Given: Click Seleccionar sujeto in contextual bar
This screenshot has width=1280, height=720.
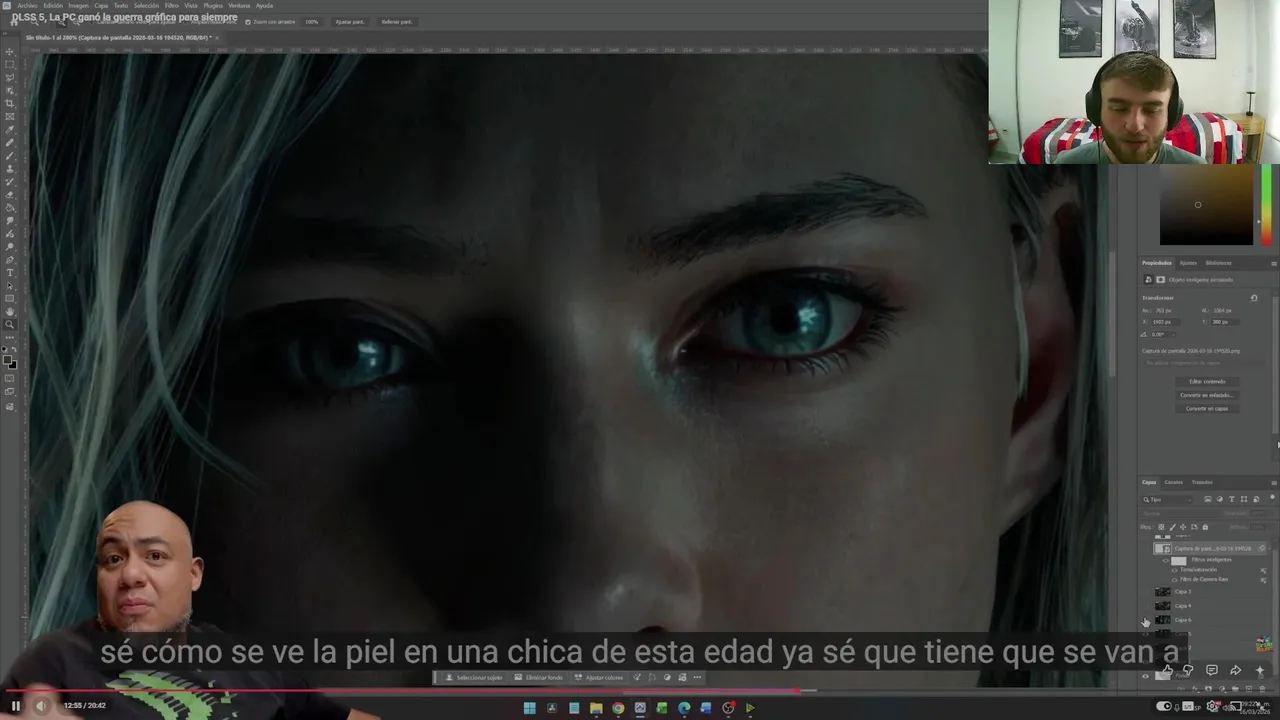Looking at the screenshot, I should tap(474, 677).
